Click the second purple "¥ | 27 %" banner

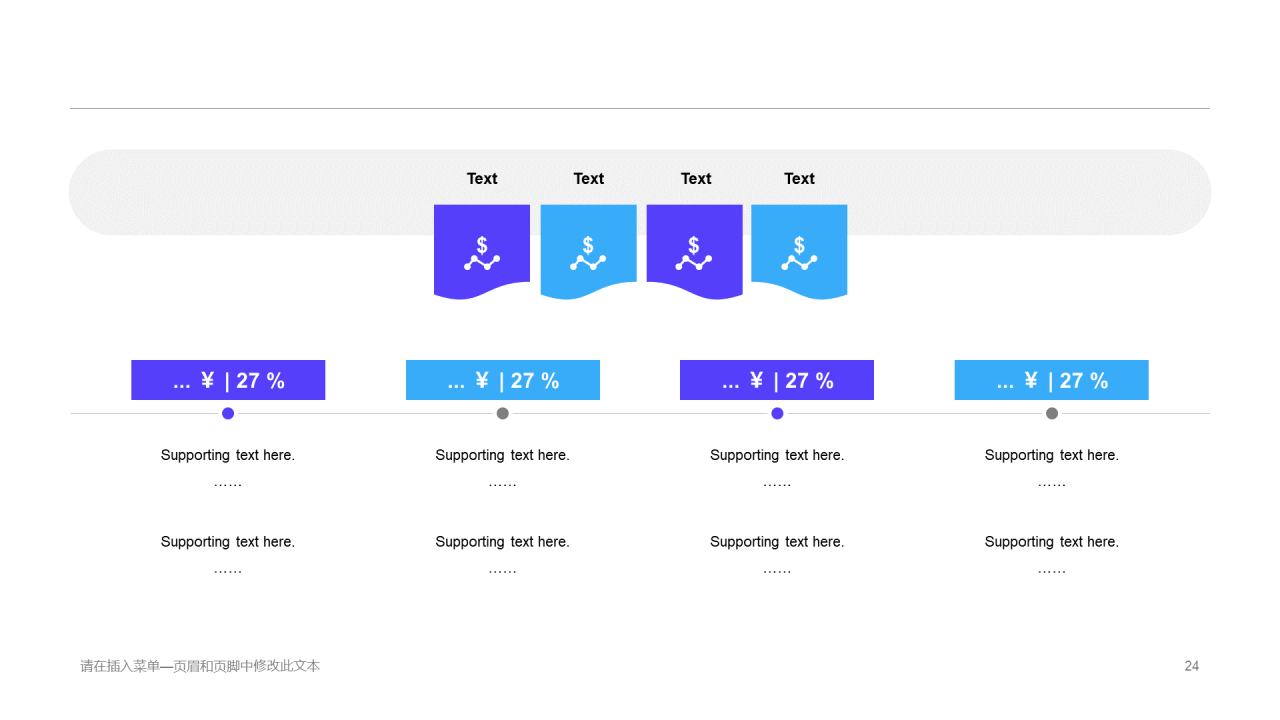[x=777, y=380]
